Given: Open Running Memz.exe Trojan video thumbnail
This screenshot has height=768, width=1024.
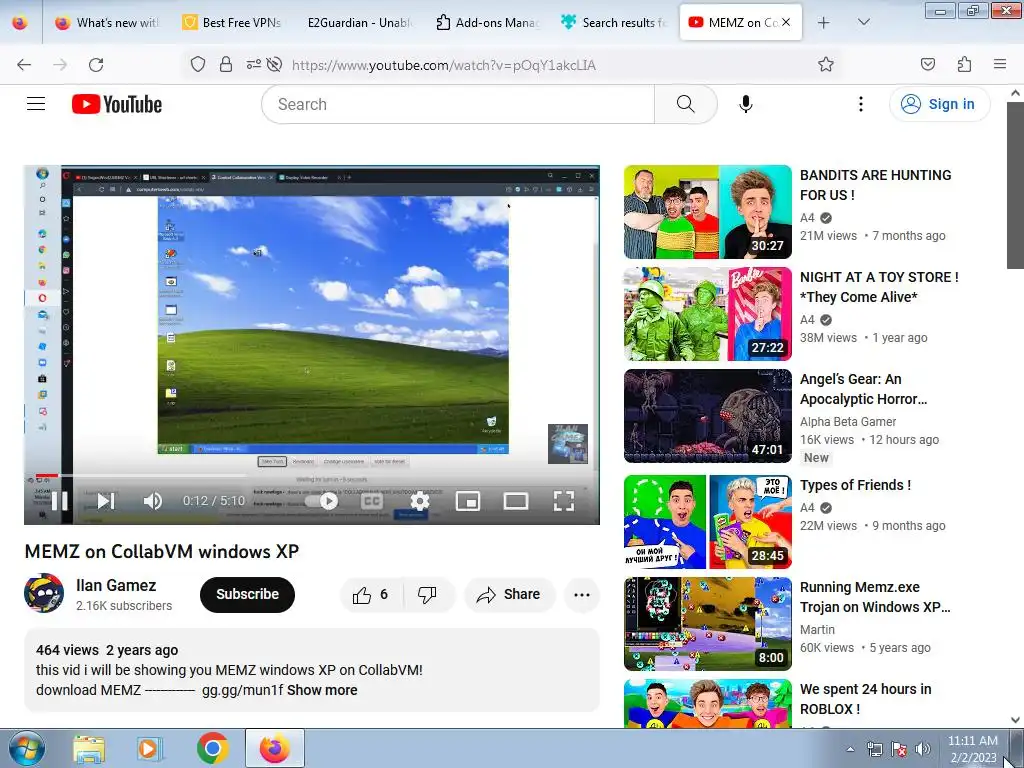Looking at the screenshot, I should tap(707, 624).
